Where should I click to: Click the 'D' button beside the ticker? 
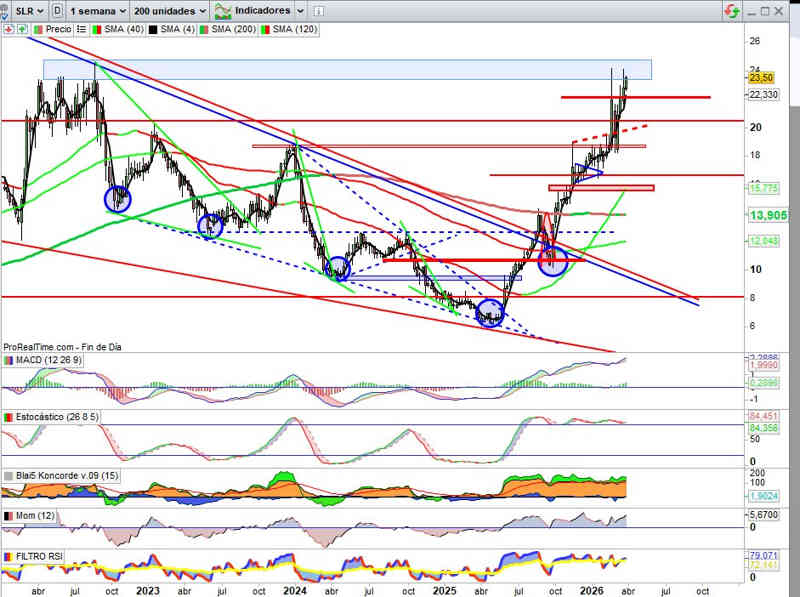tap(58, 10)
